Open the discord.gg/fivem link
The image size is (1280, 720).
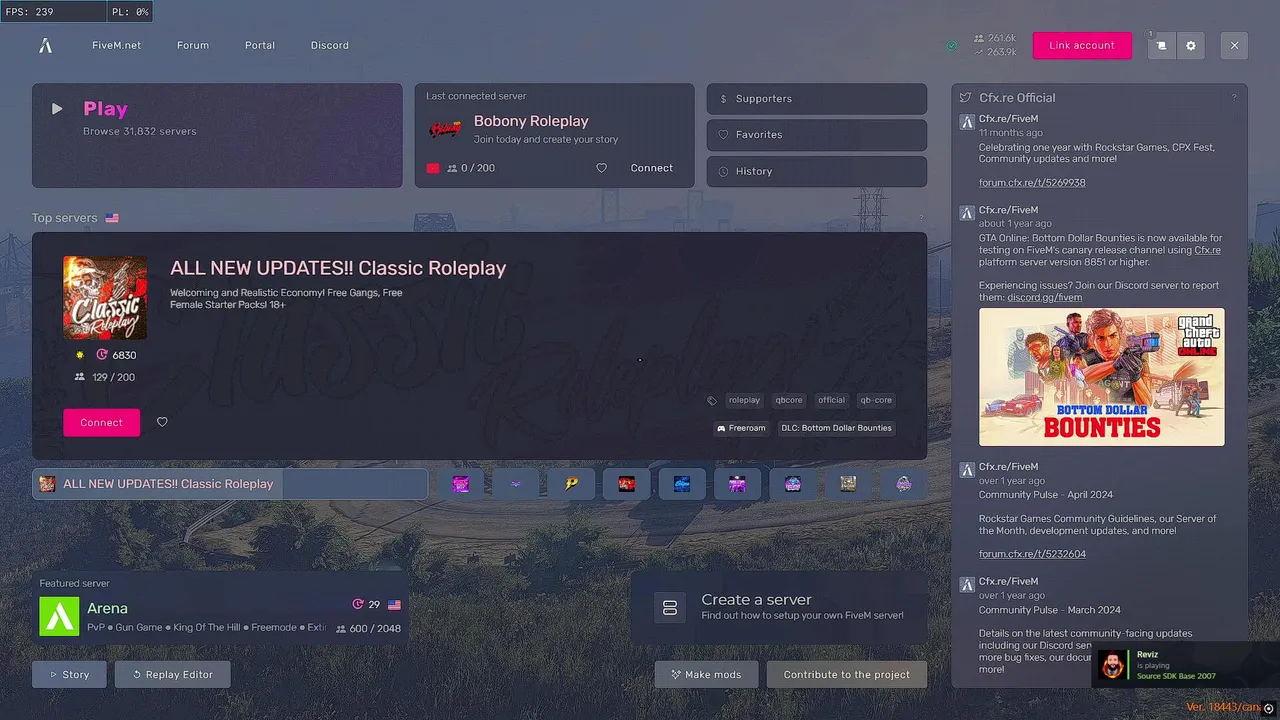coord(1044,297)
